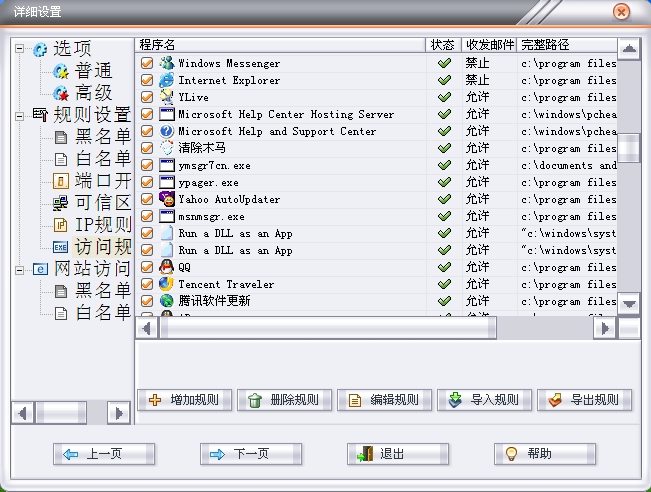Click the tree panel horizontal scrollbar thumb

61,413
